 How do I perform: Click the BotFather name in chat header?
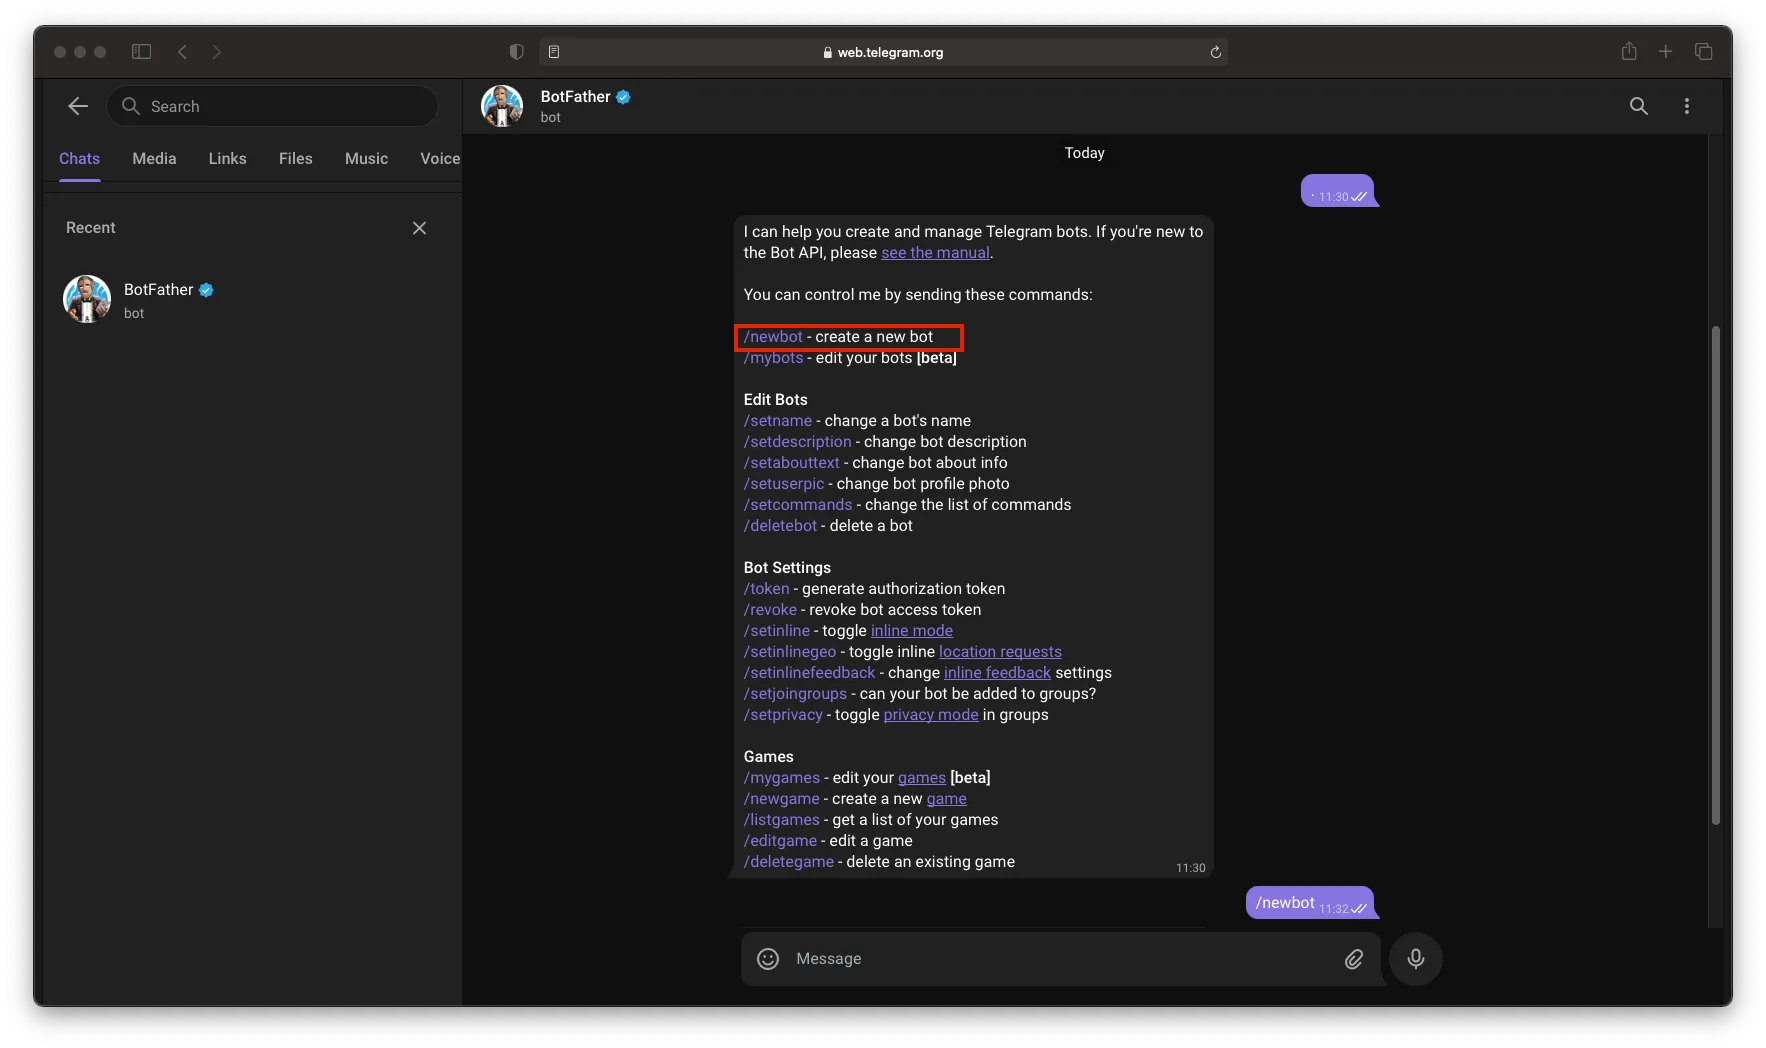point(575,97)
